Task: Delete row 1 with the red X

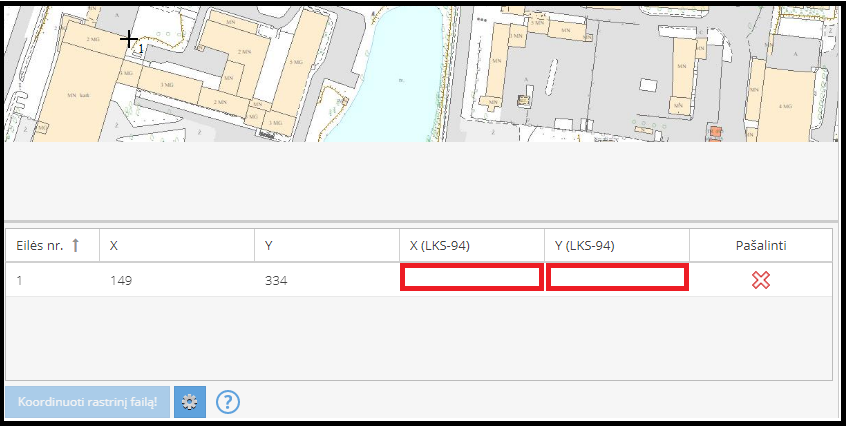Action: pyautogui.click(x=760, y=280)
